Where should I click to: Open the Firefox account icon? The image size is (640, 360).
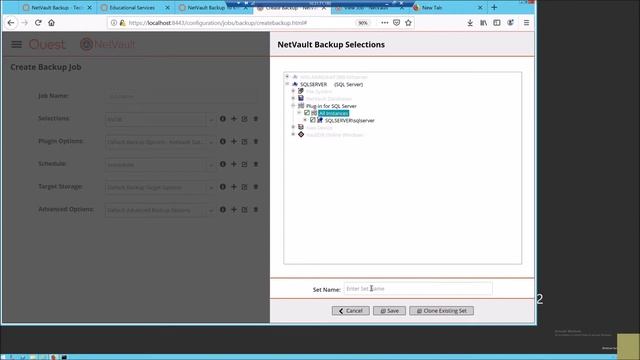[x=510, y=23]
